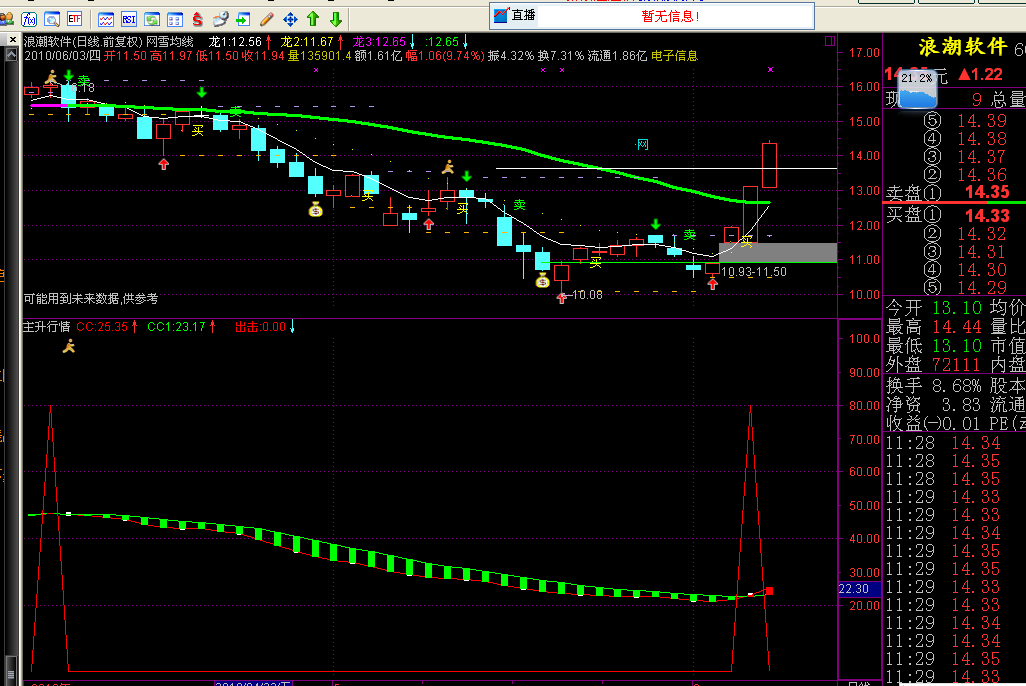
Task: Click the green down arrow toolbar icon
Action: (x=336, y=19)
